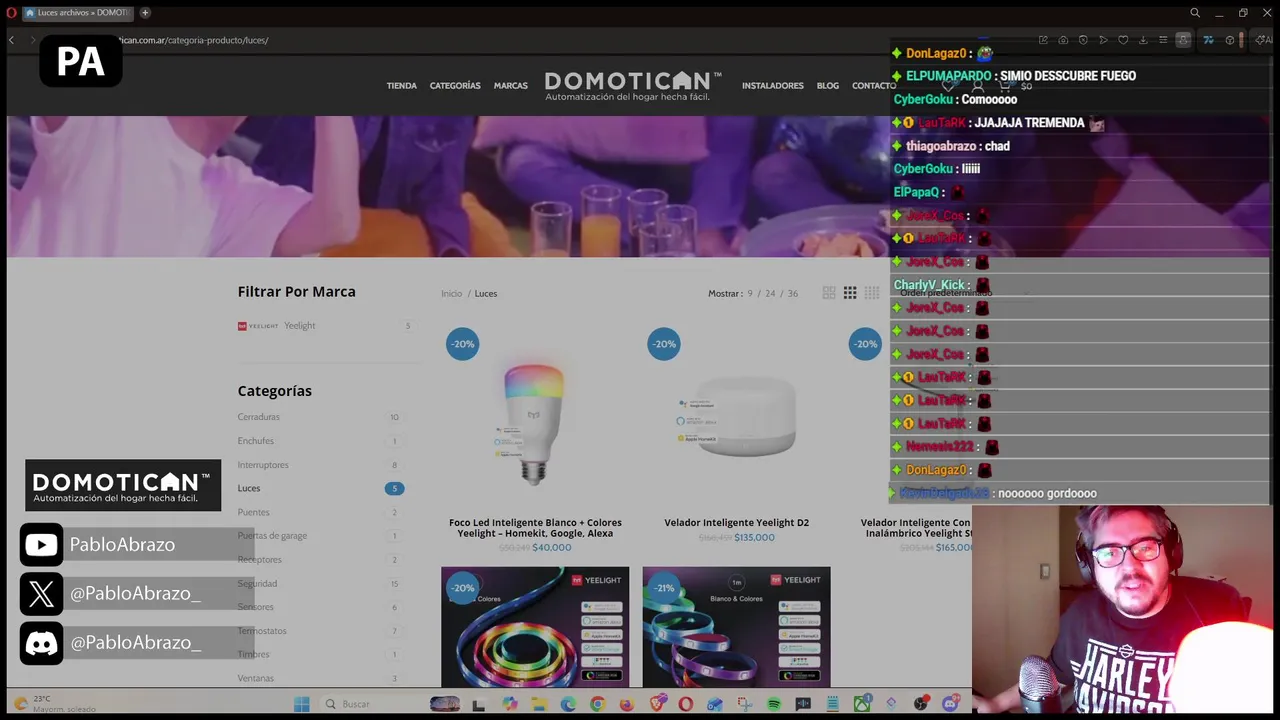Open Brave browser from the taskbar

click(657, 704)
